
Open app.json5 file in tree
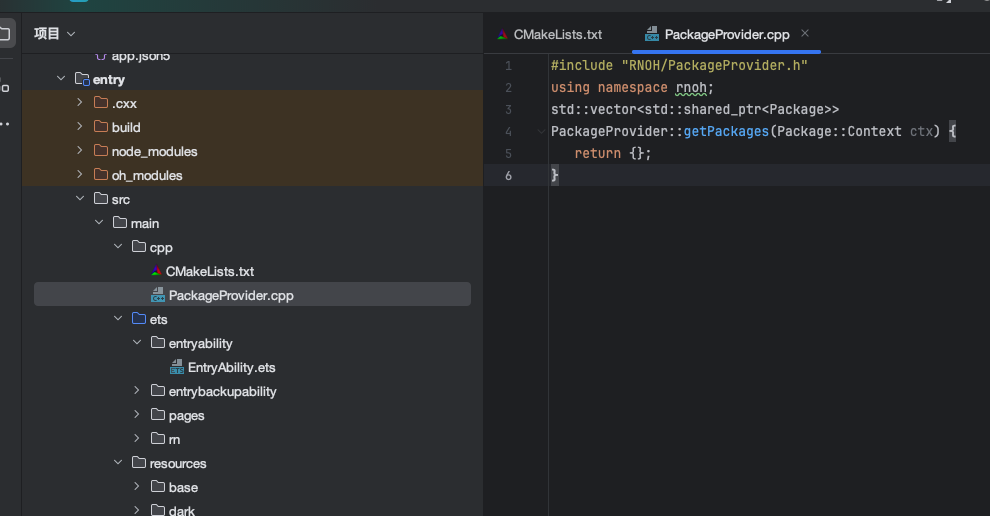141,56
